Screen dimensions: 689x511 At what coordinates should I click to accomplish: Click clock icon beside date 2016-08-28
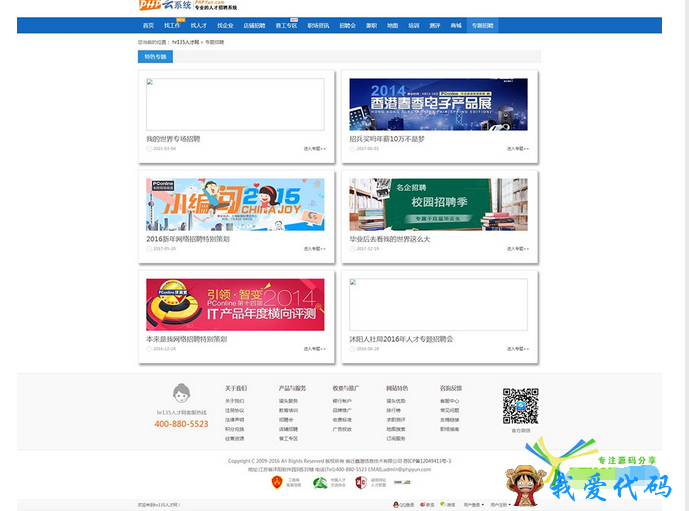(352, 349)
